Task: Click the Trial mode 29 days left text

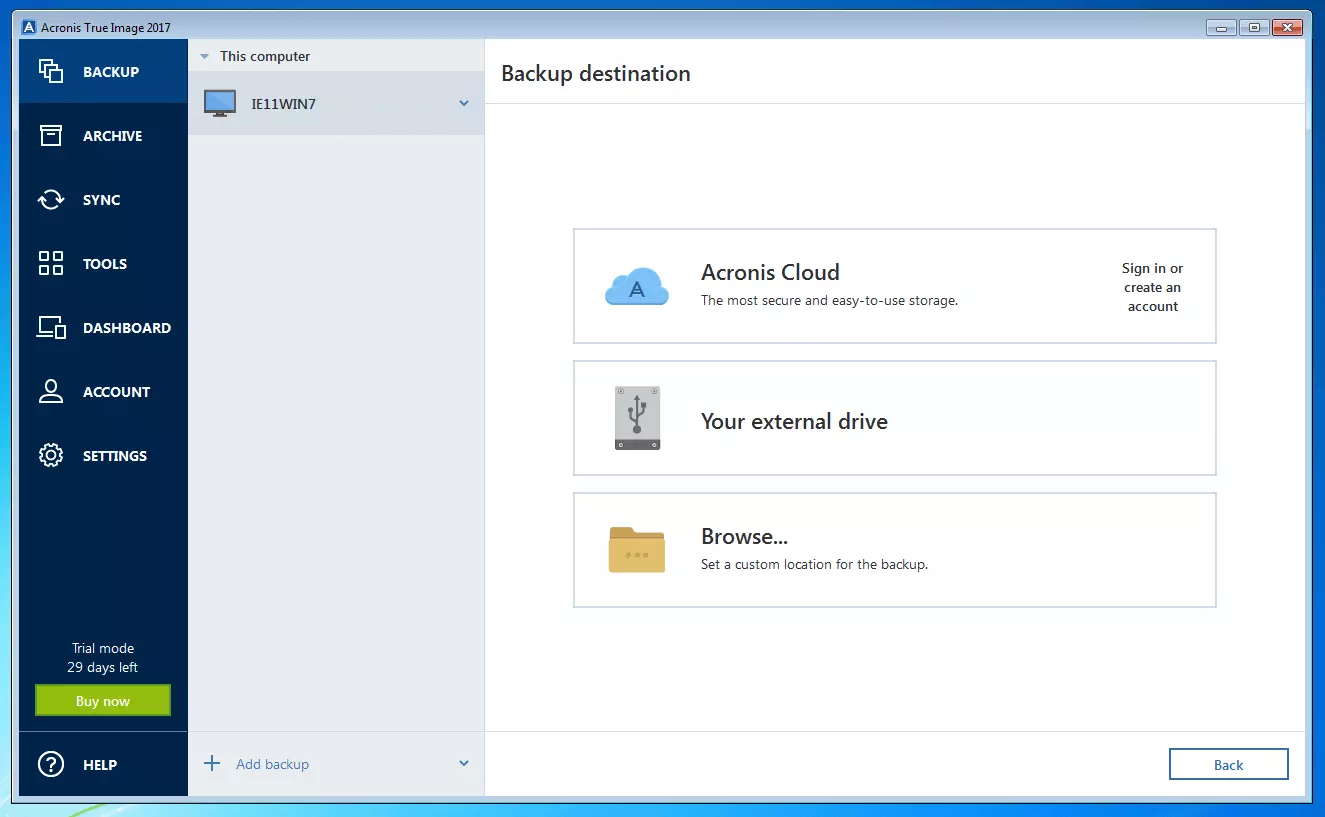Action: (x=103, y=658)
